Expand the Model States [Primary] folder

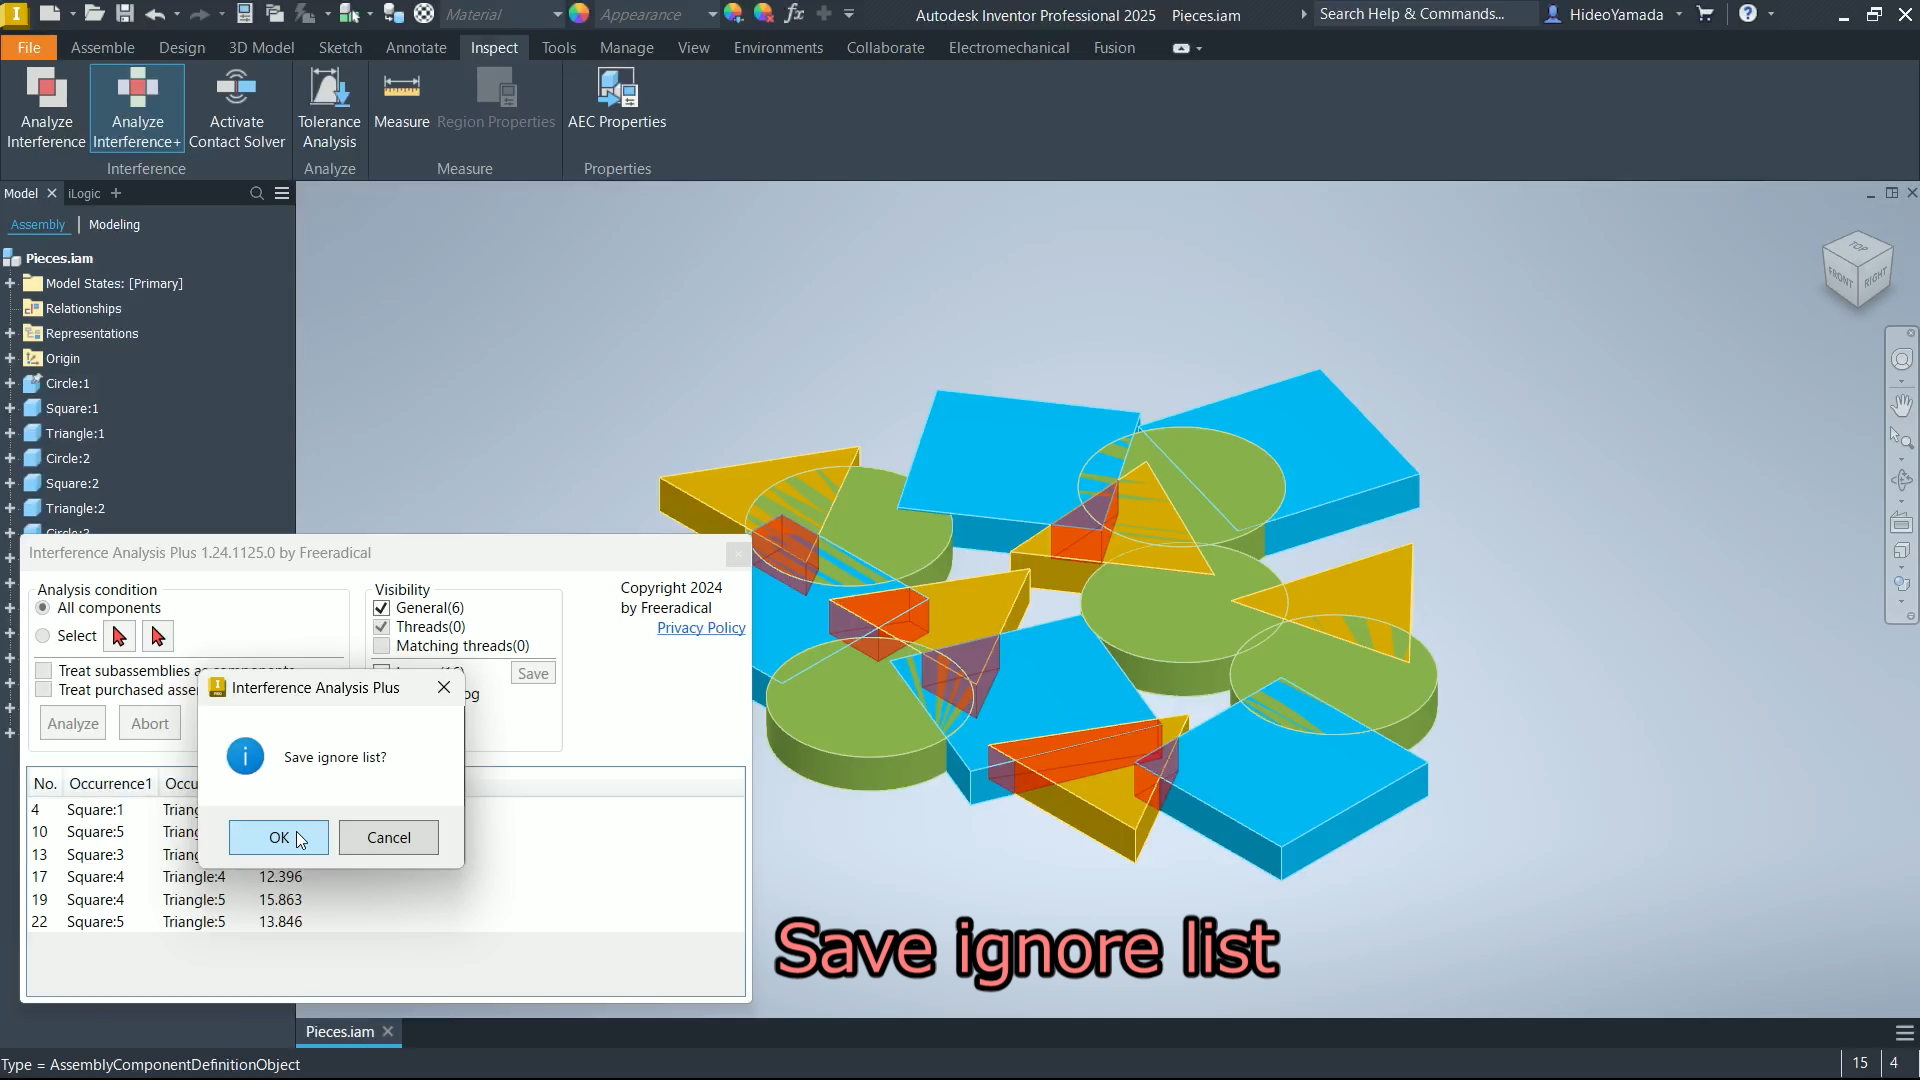[x=10, y=283]
